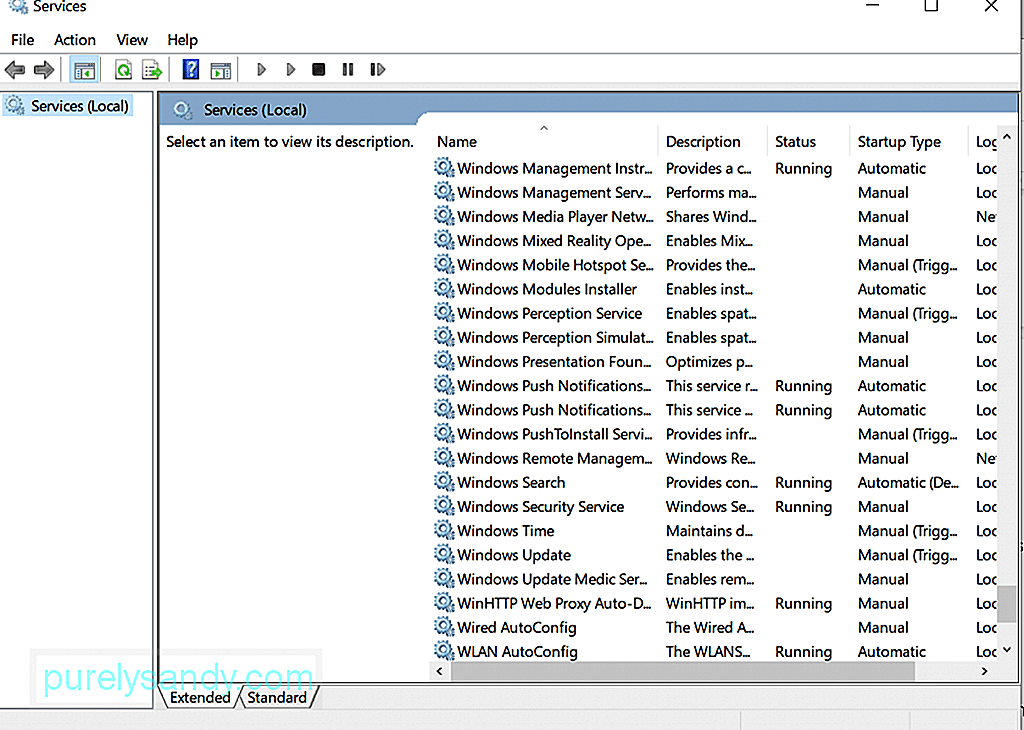Toggle Show/Hide Console Tree icon
This screenshot has width=1024, height=730.
click(x=84, y=70)
